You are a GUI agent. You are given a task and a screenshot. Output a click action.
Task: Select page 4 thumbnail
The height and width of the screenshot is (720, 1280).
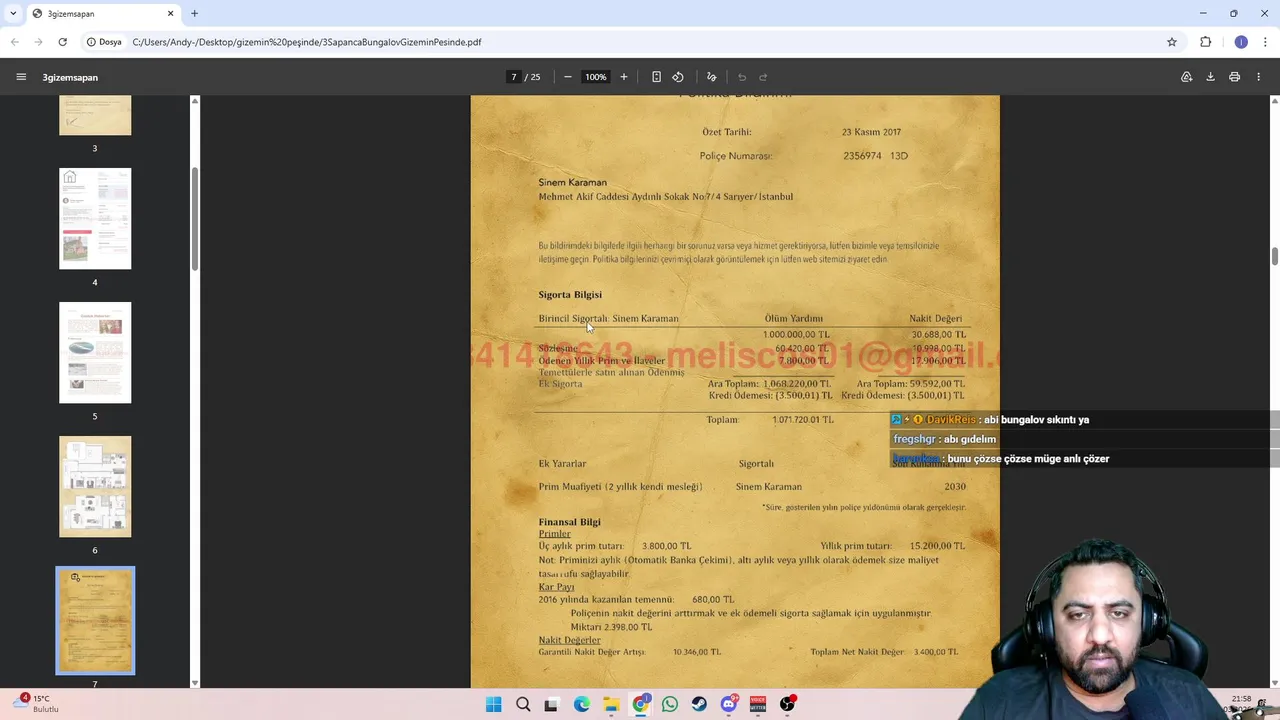click(95, 218)
